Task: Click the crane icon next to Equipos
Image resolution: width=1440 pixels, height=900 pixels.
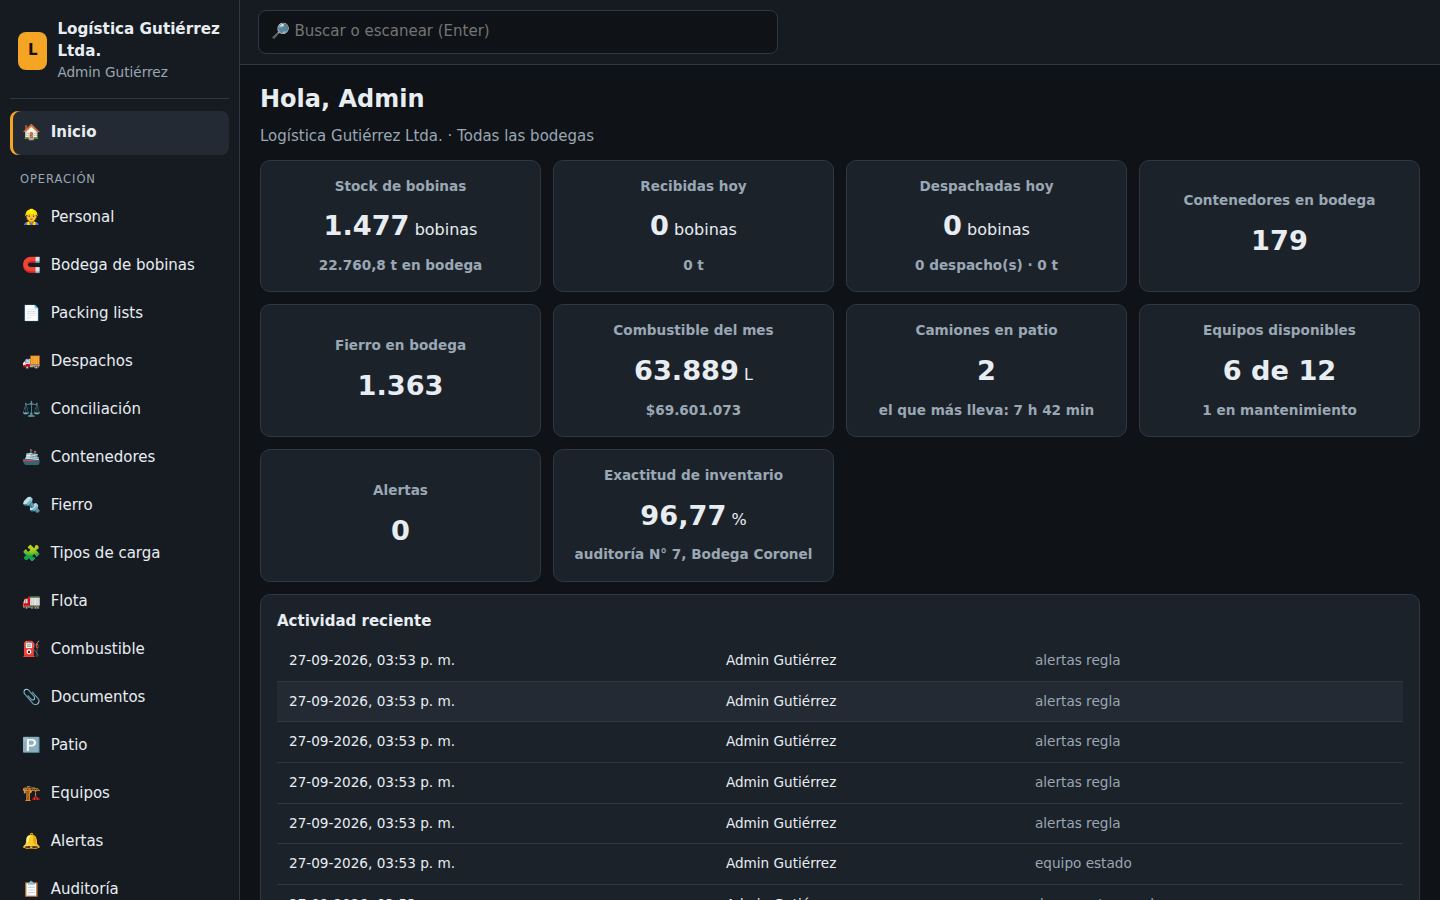Action: [x=31, y=793]
